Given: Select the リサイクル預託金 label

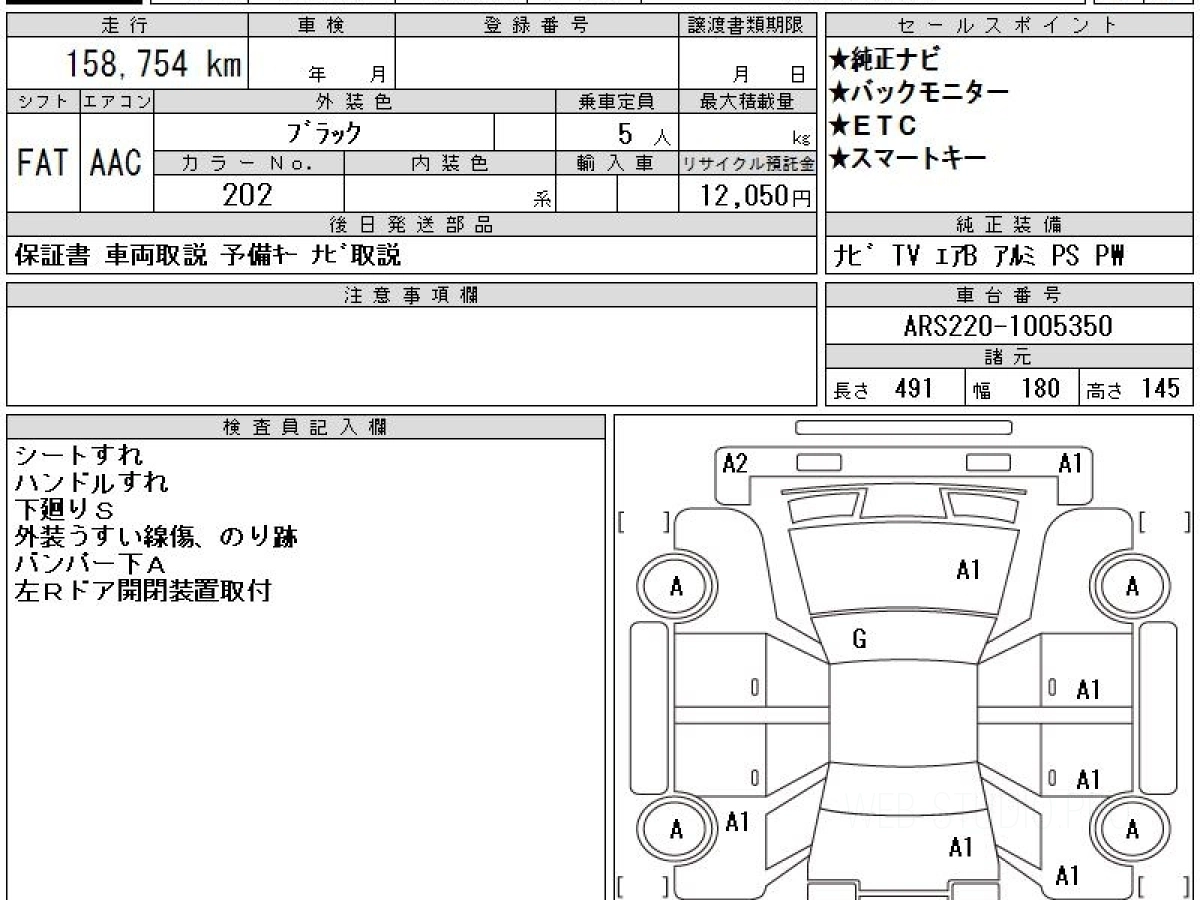Looking at the screenshot, I should pos(748,163).
